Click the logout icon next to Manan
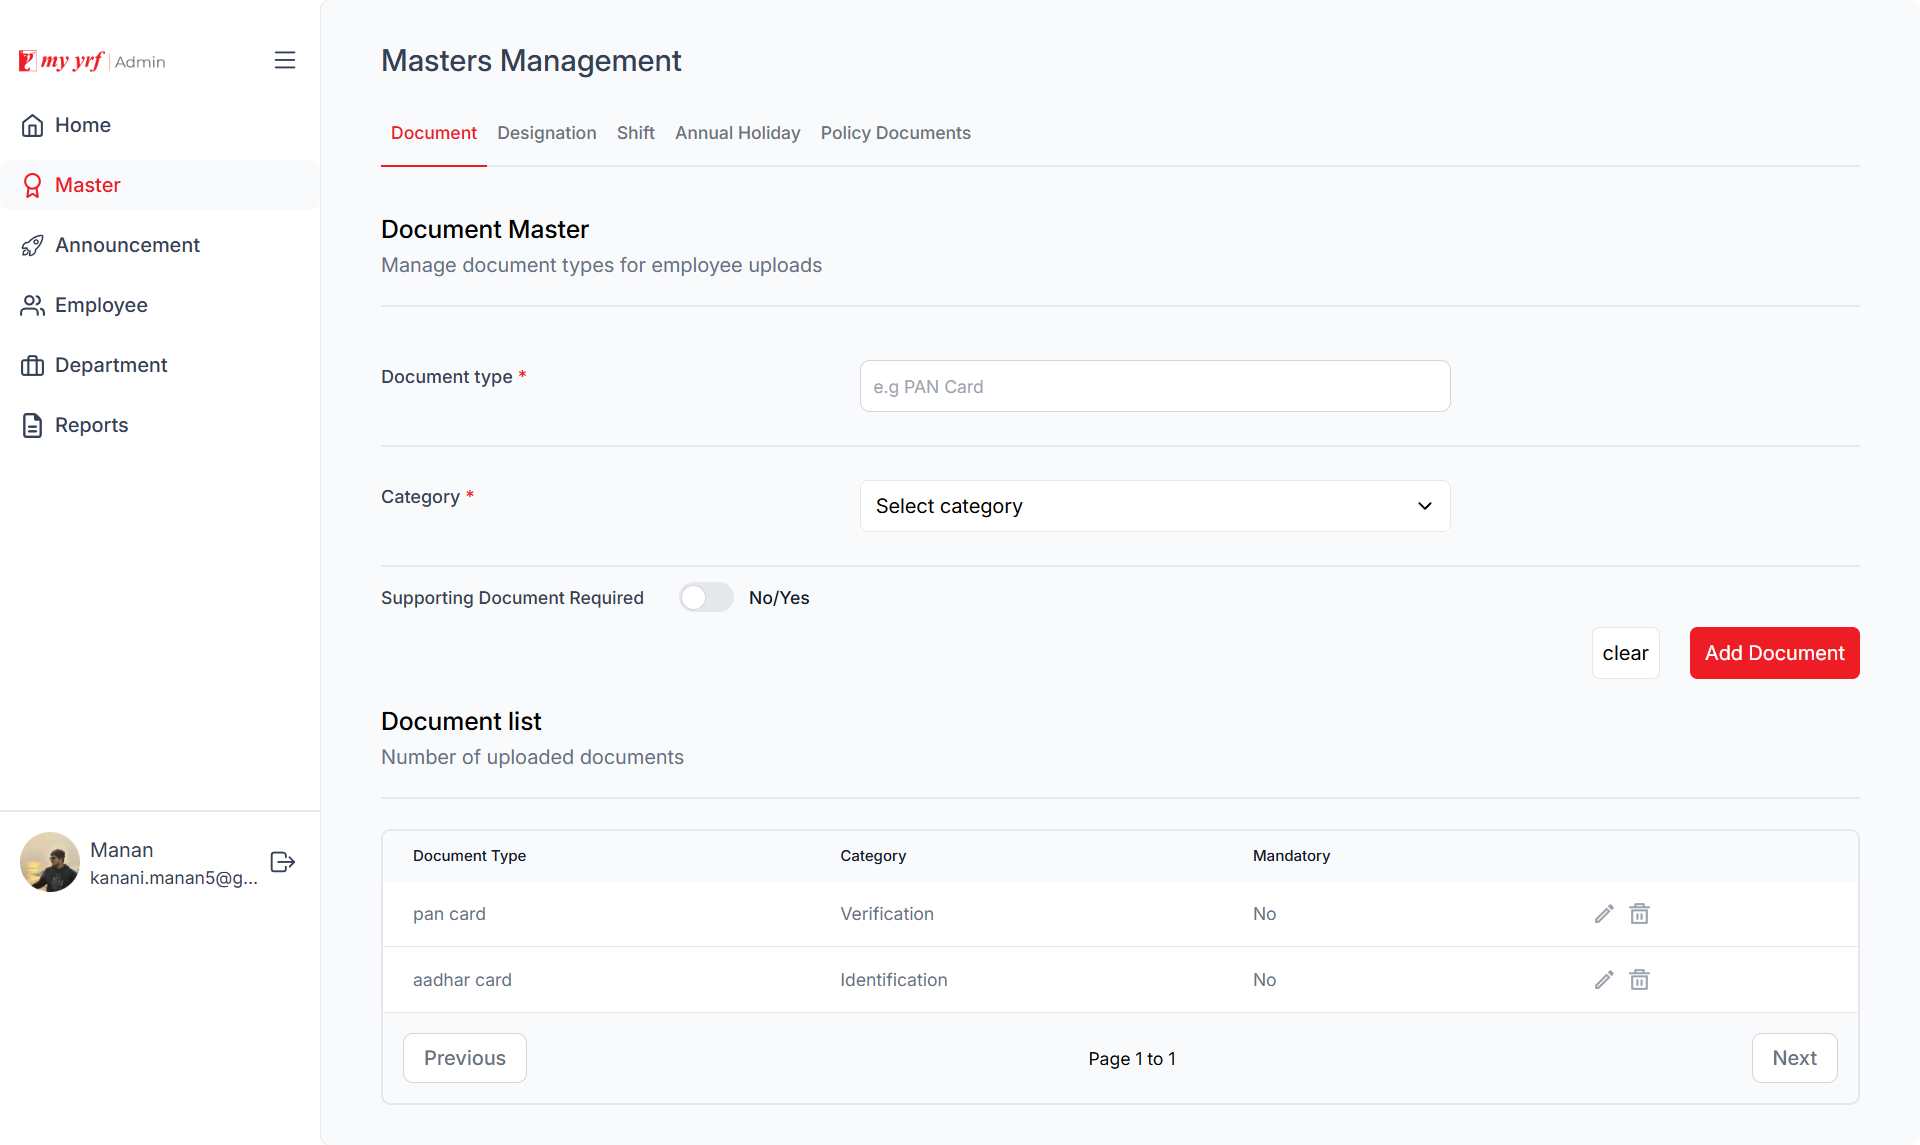The height and width of the screenshot is (1145, 1920). coord(283,862)
